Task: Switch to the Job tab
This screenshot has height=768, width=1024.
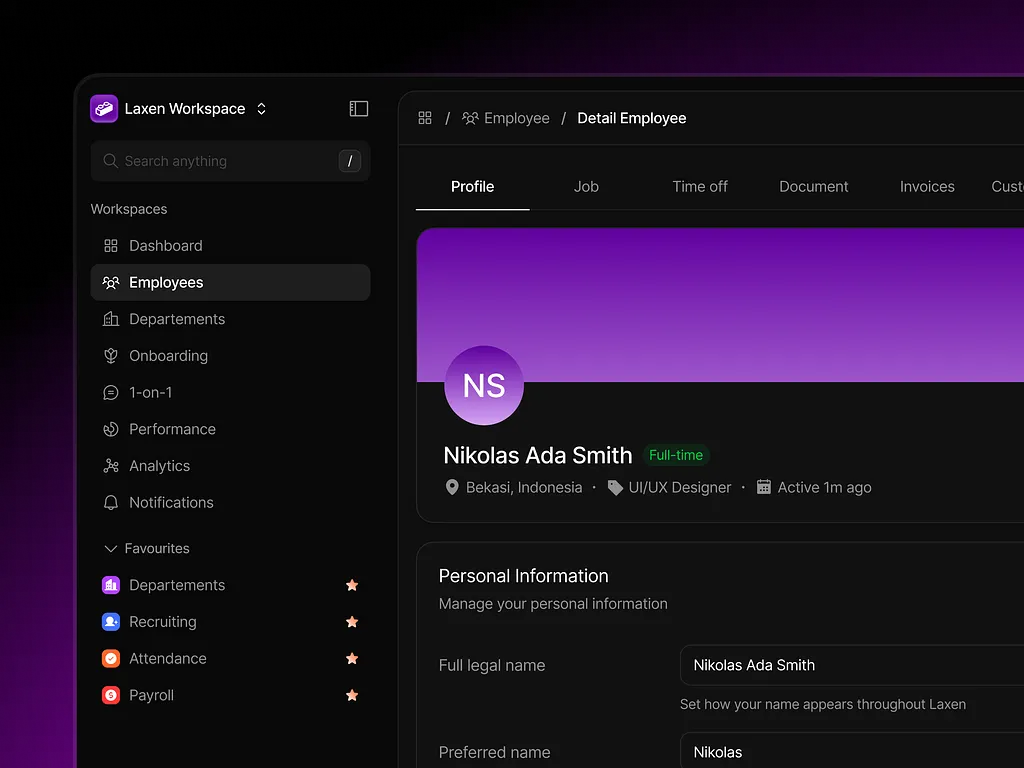Action: [586, 187]
